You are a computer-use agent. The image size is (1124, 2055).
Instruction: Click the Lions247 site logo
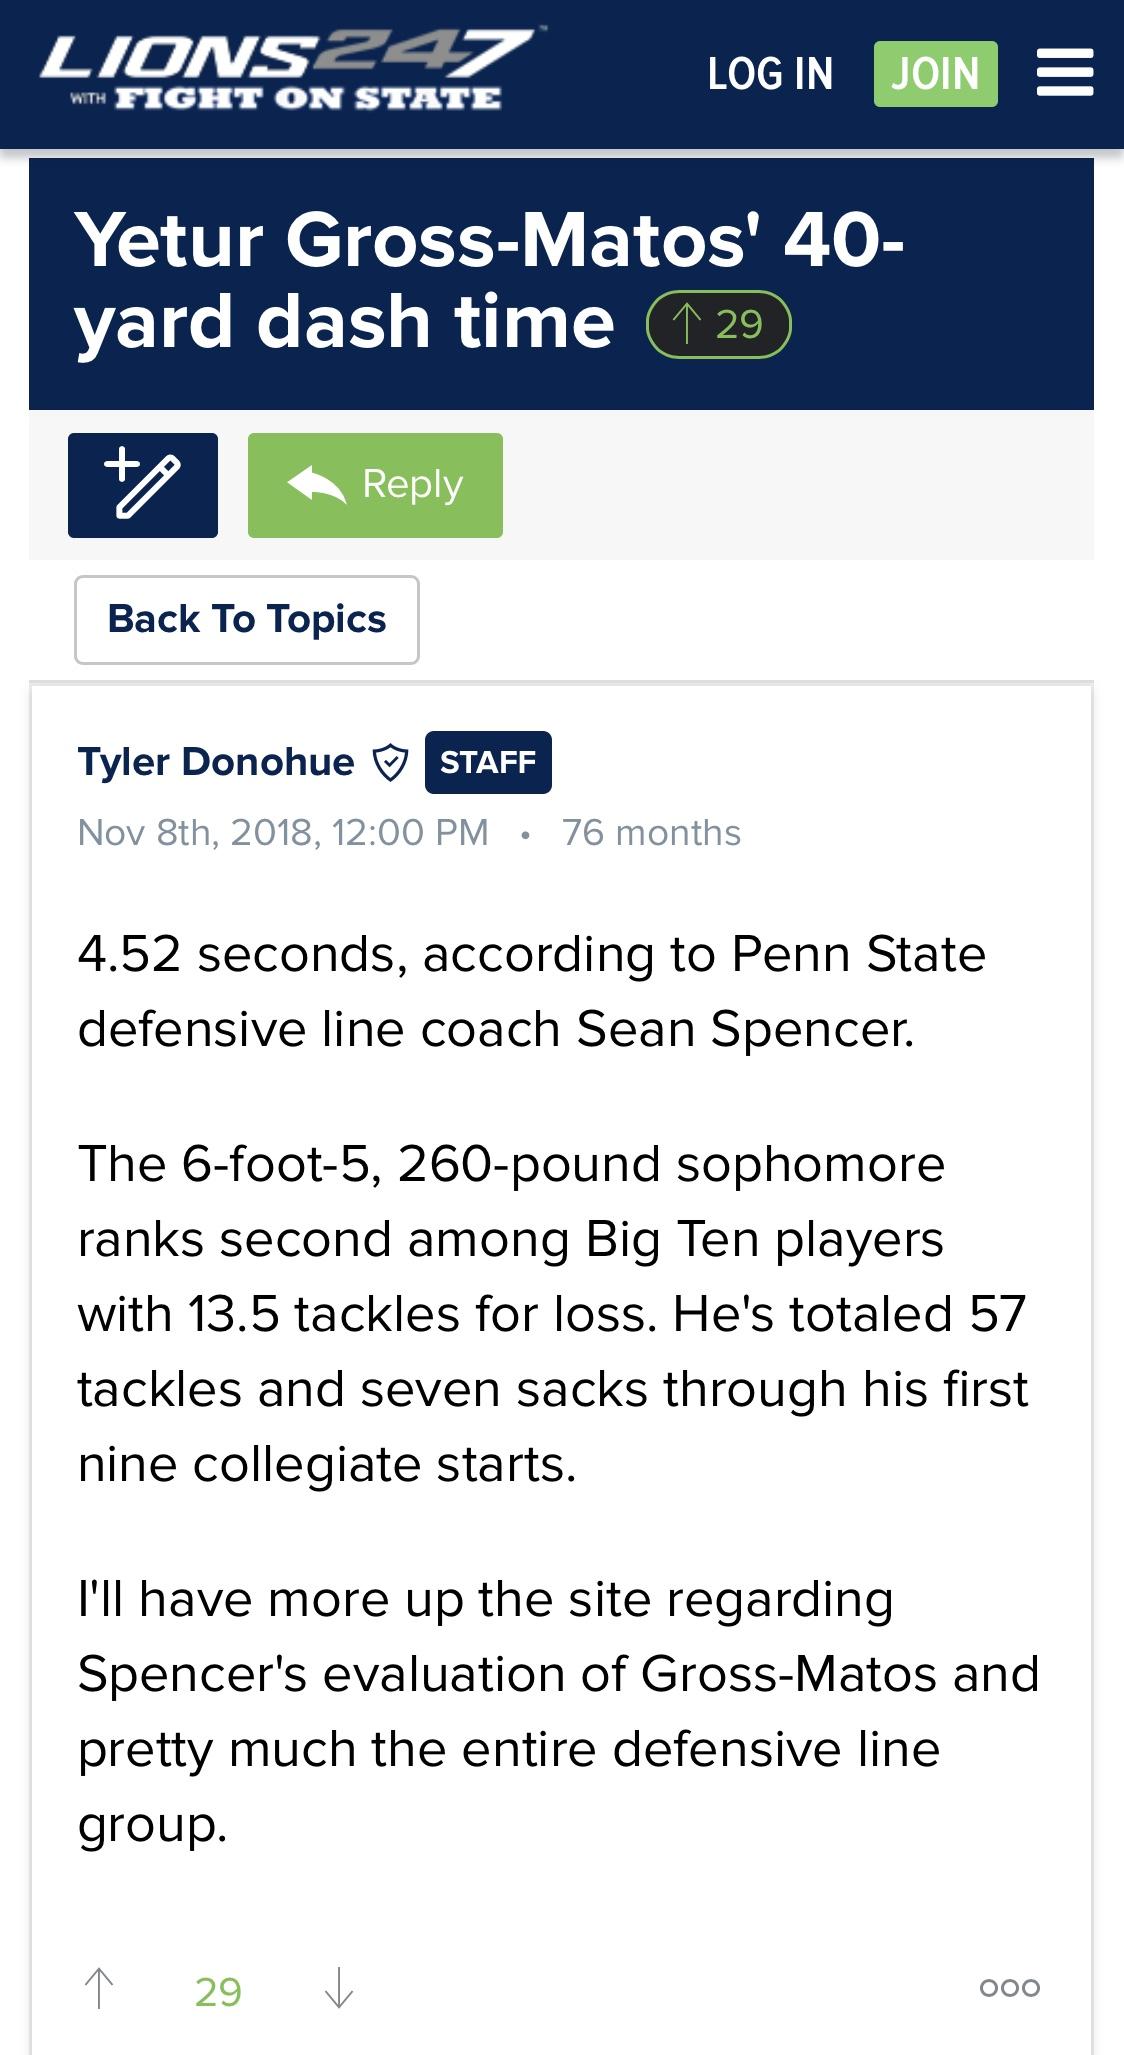290,70
